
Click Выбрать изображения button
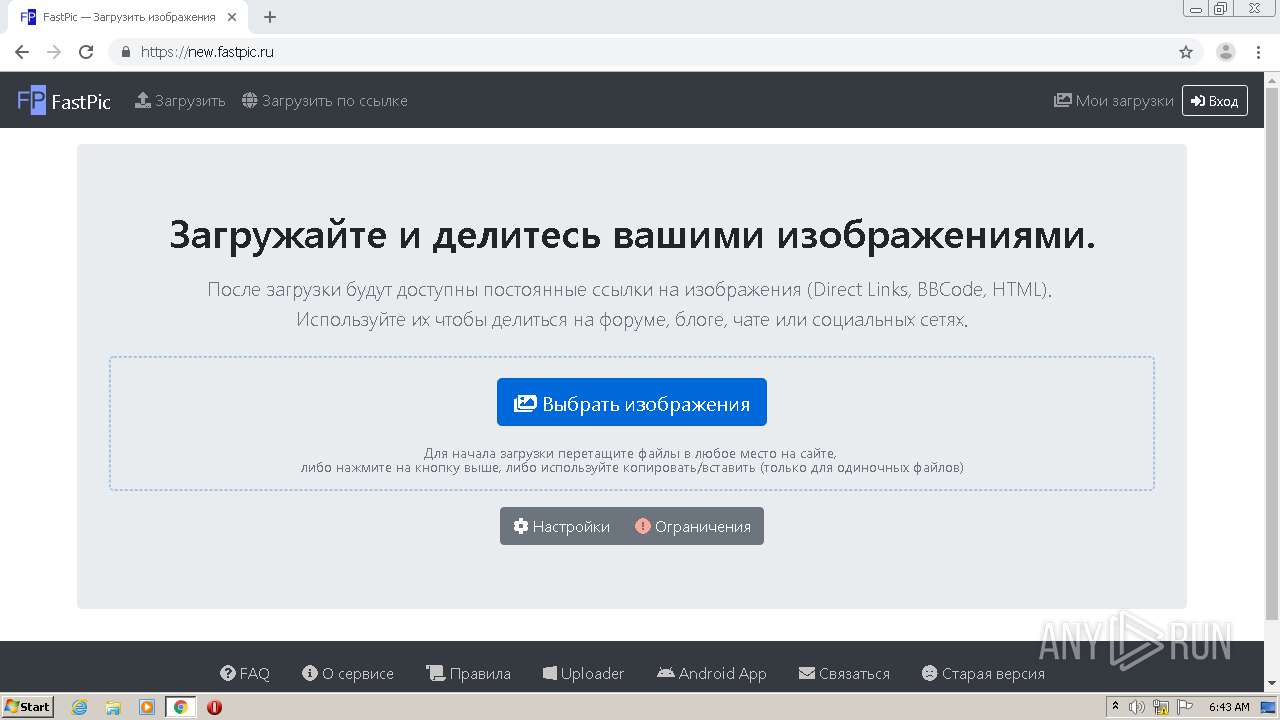[632, 403]
